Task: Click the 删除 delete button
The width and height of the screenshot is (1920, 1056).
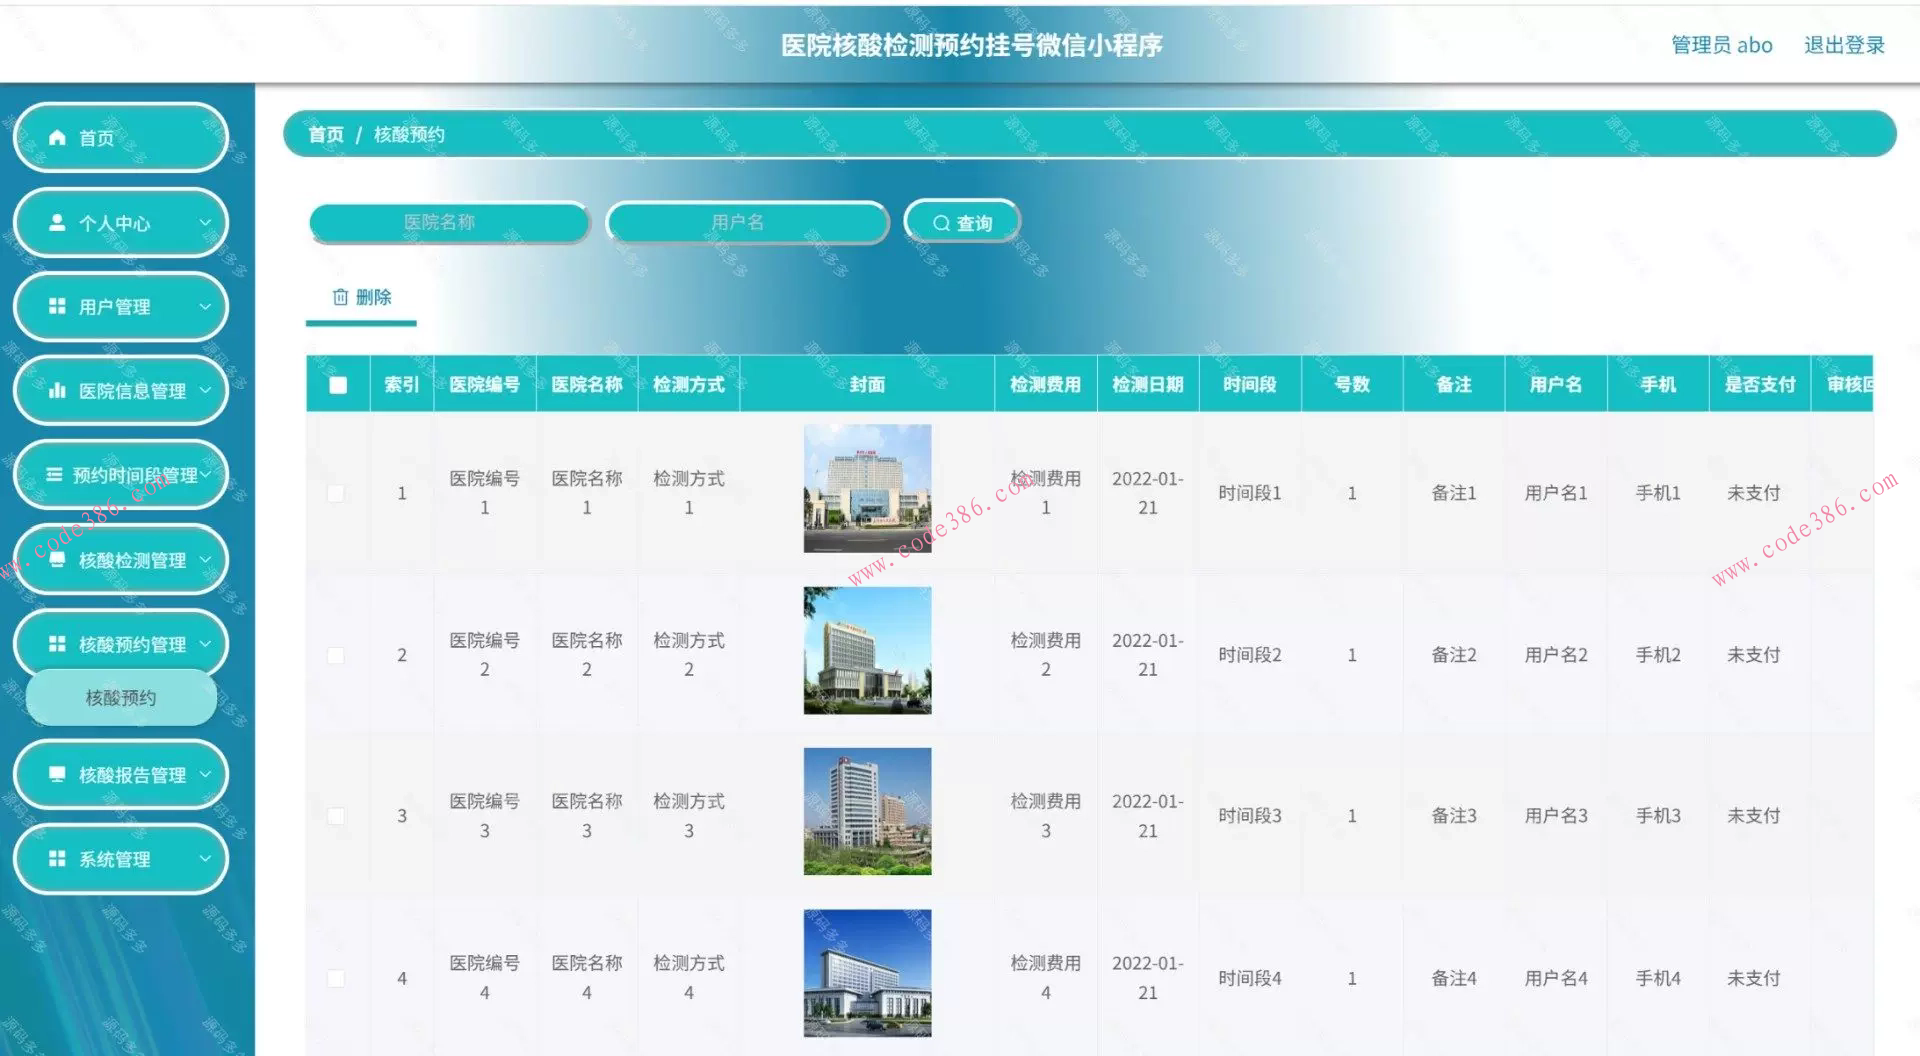Action: 361,297
